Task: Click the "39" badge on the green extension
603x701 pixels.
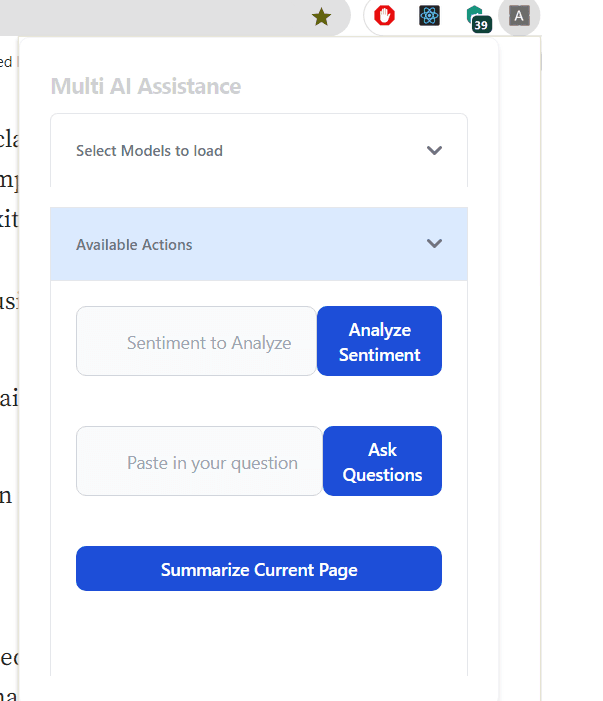Action: pos(481,24)
